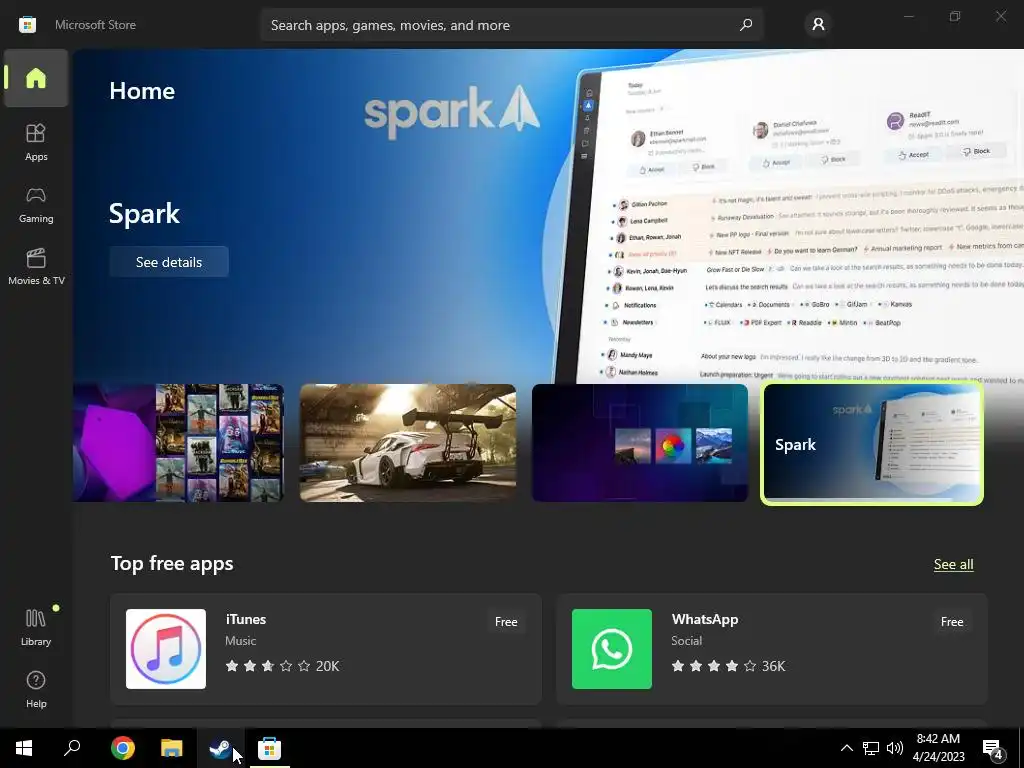This screenshot has height=768, width=1024.
Task: Open the notification center icon
Action: click(x=993, y=749)
